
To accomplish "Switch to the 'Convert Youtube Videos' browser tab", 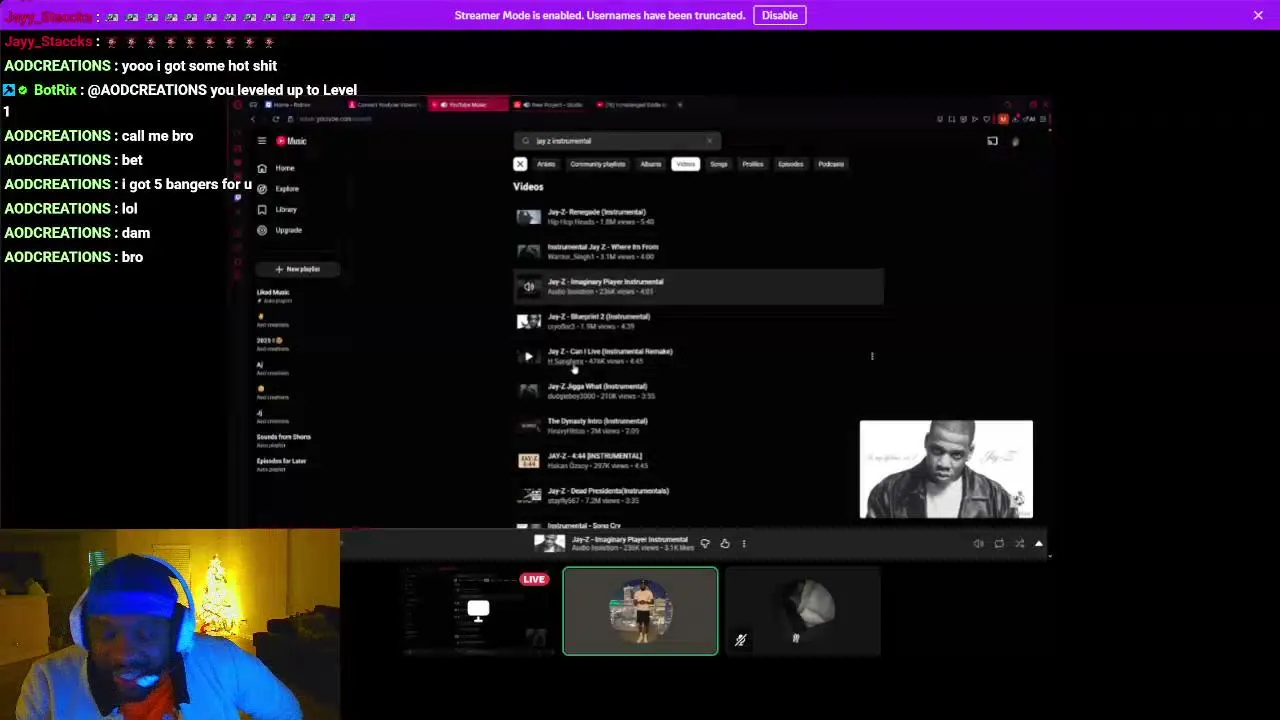I will tap(384, 105).
